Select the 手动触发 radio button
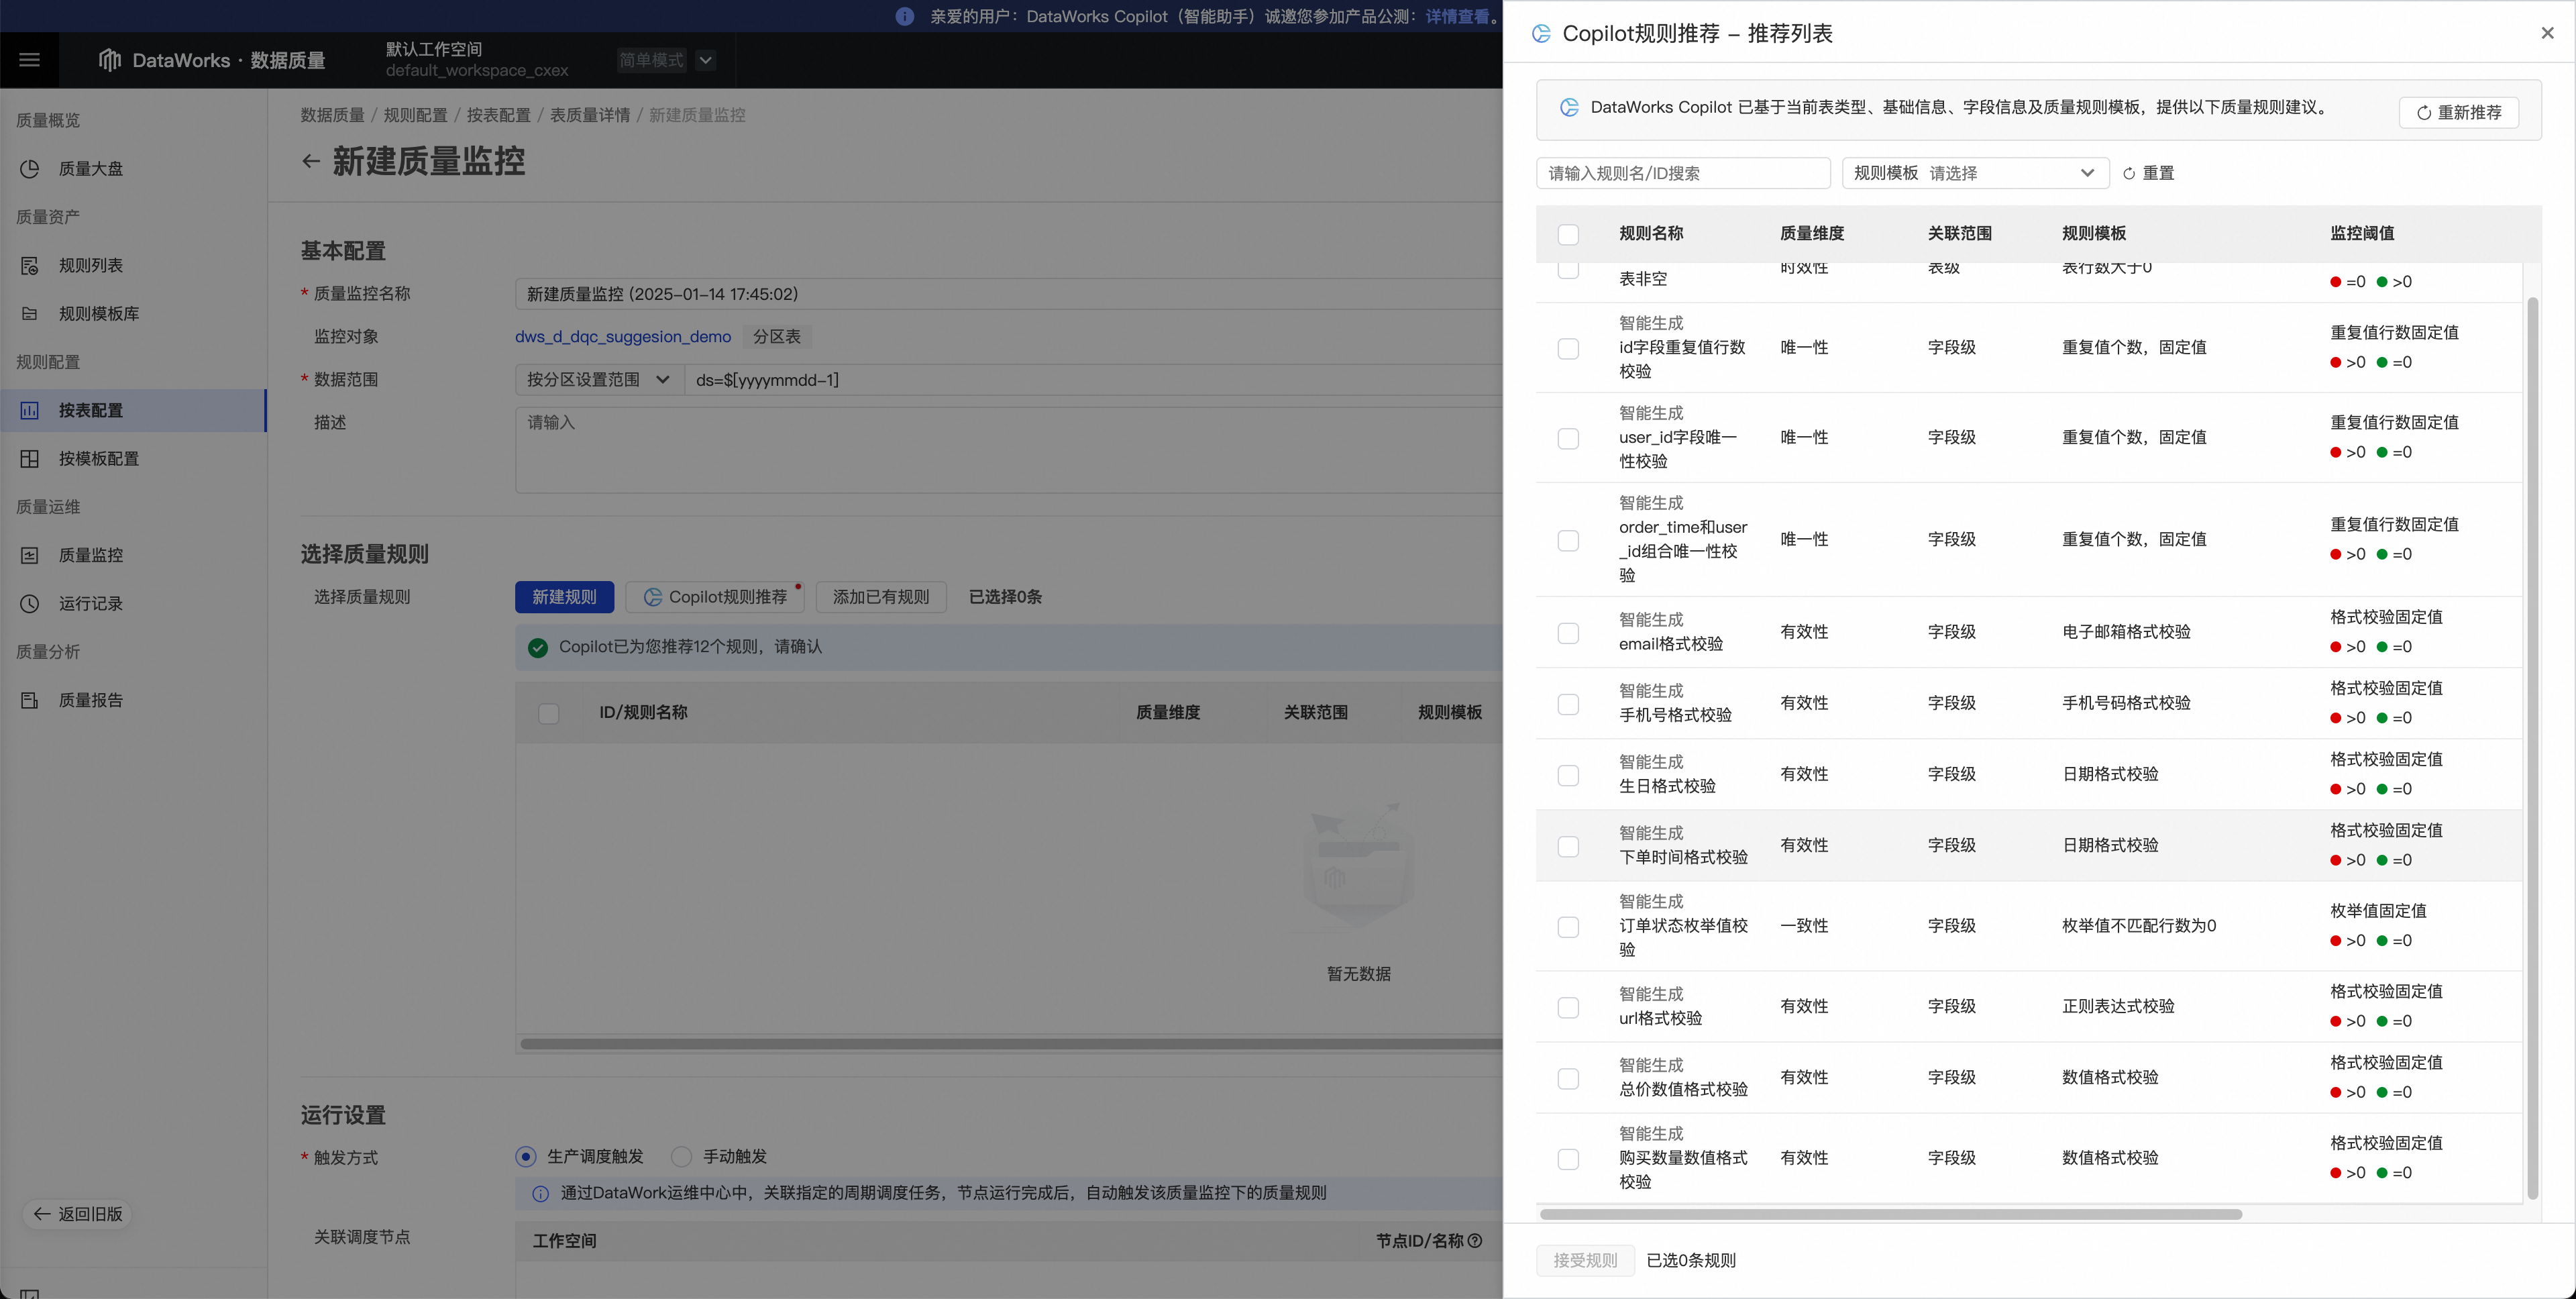The image size is (2576, 1299). [682, 1157]
